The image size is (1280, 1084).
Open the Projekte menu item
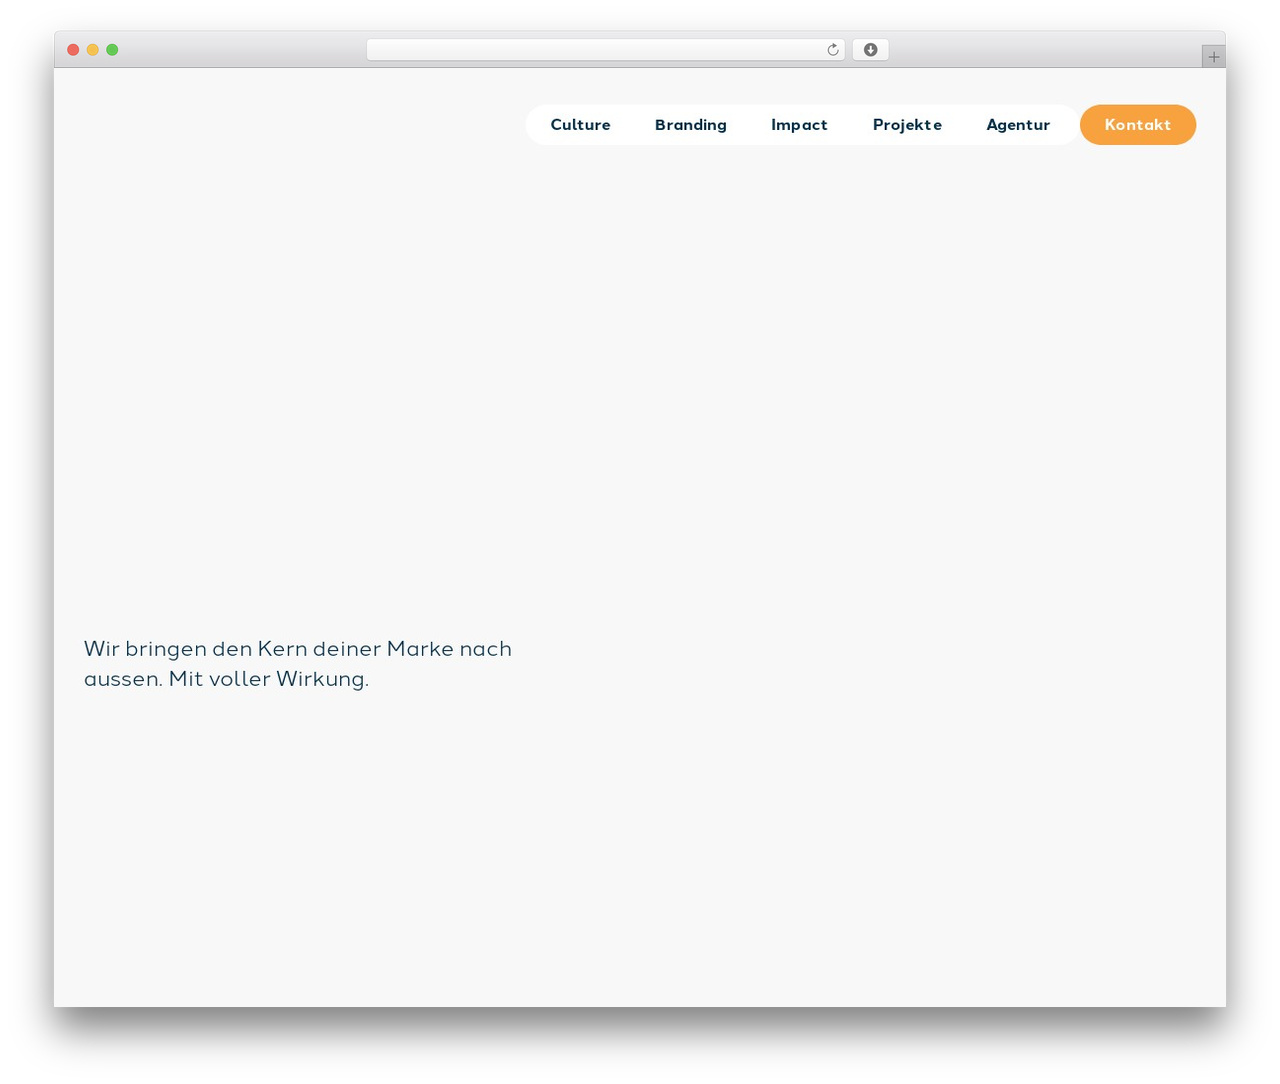[907, 125]
